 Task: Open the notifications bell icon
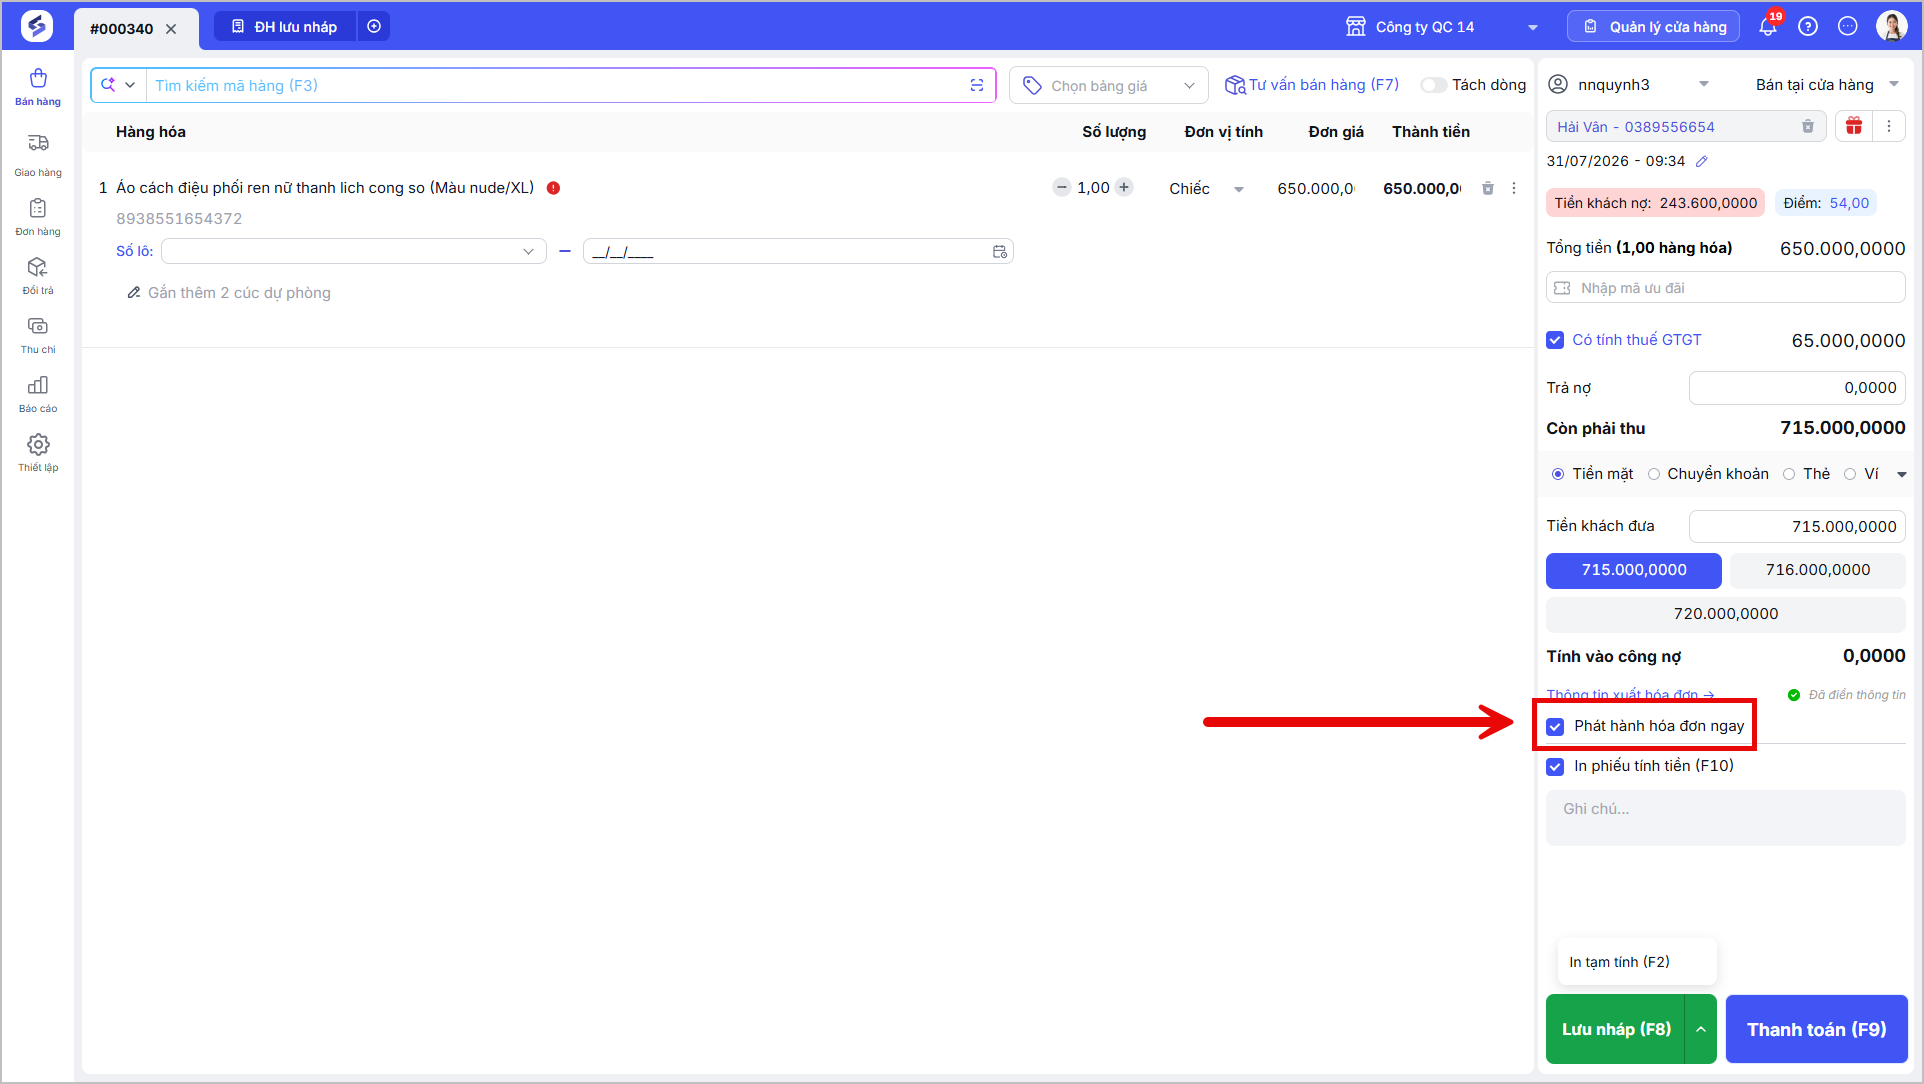pyautogui.click(x=1768, y=27)
